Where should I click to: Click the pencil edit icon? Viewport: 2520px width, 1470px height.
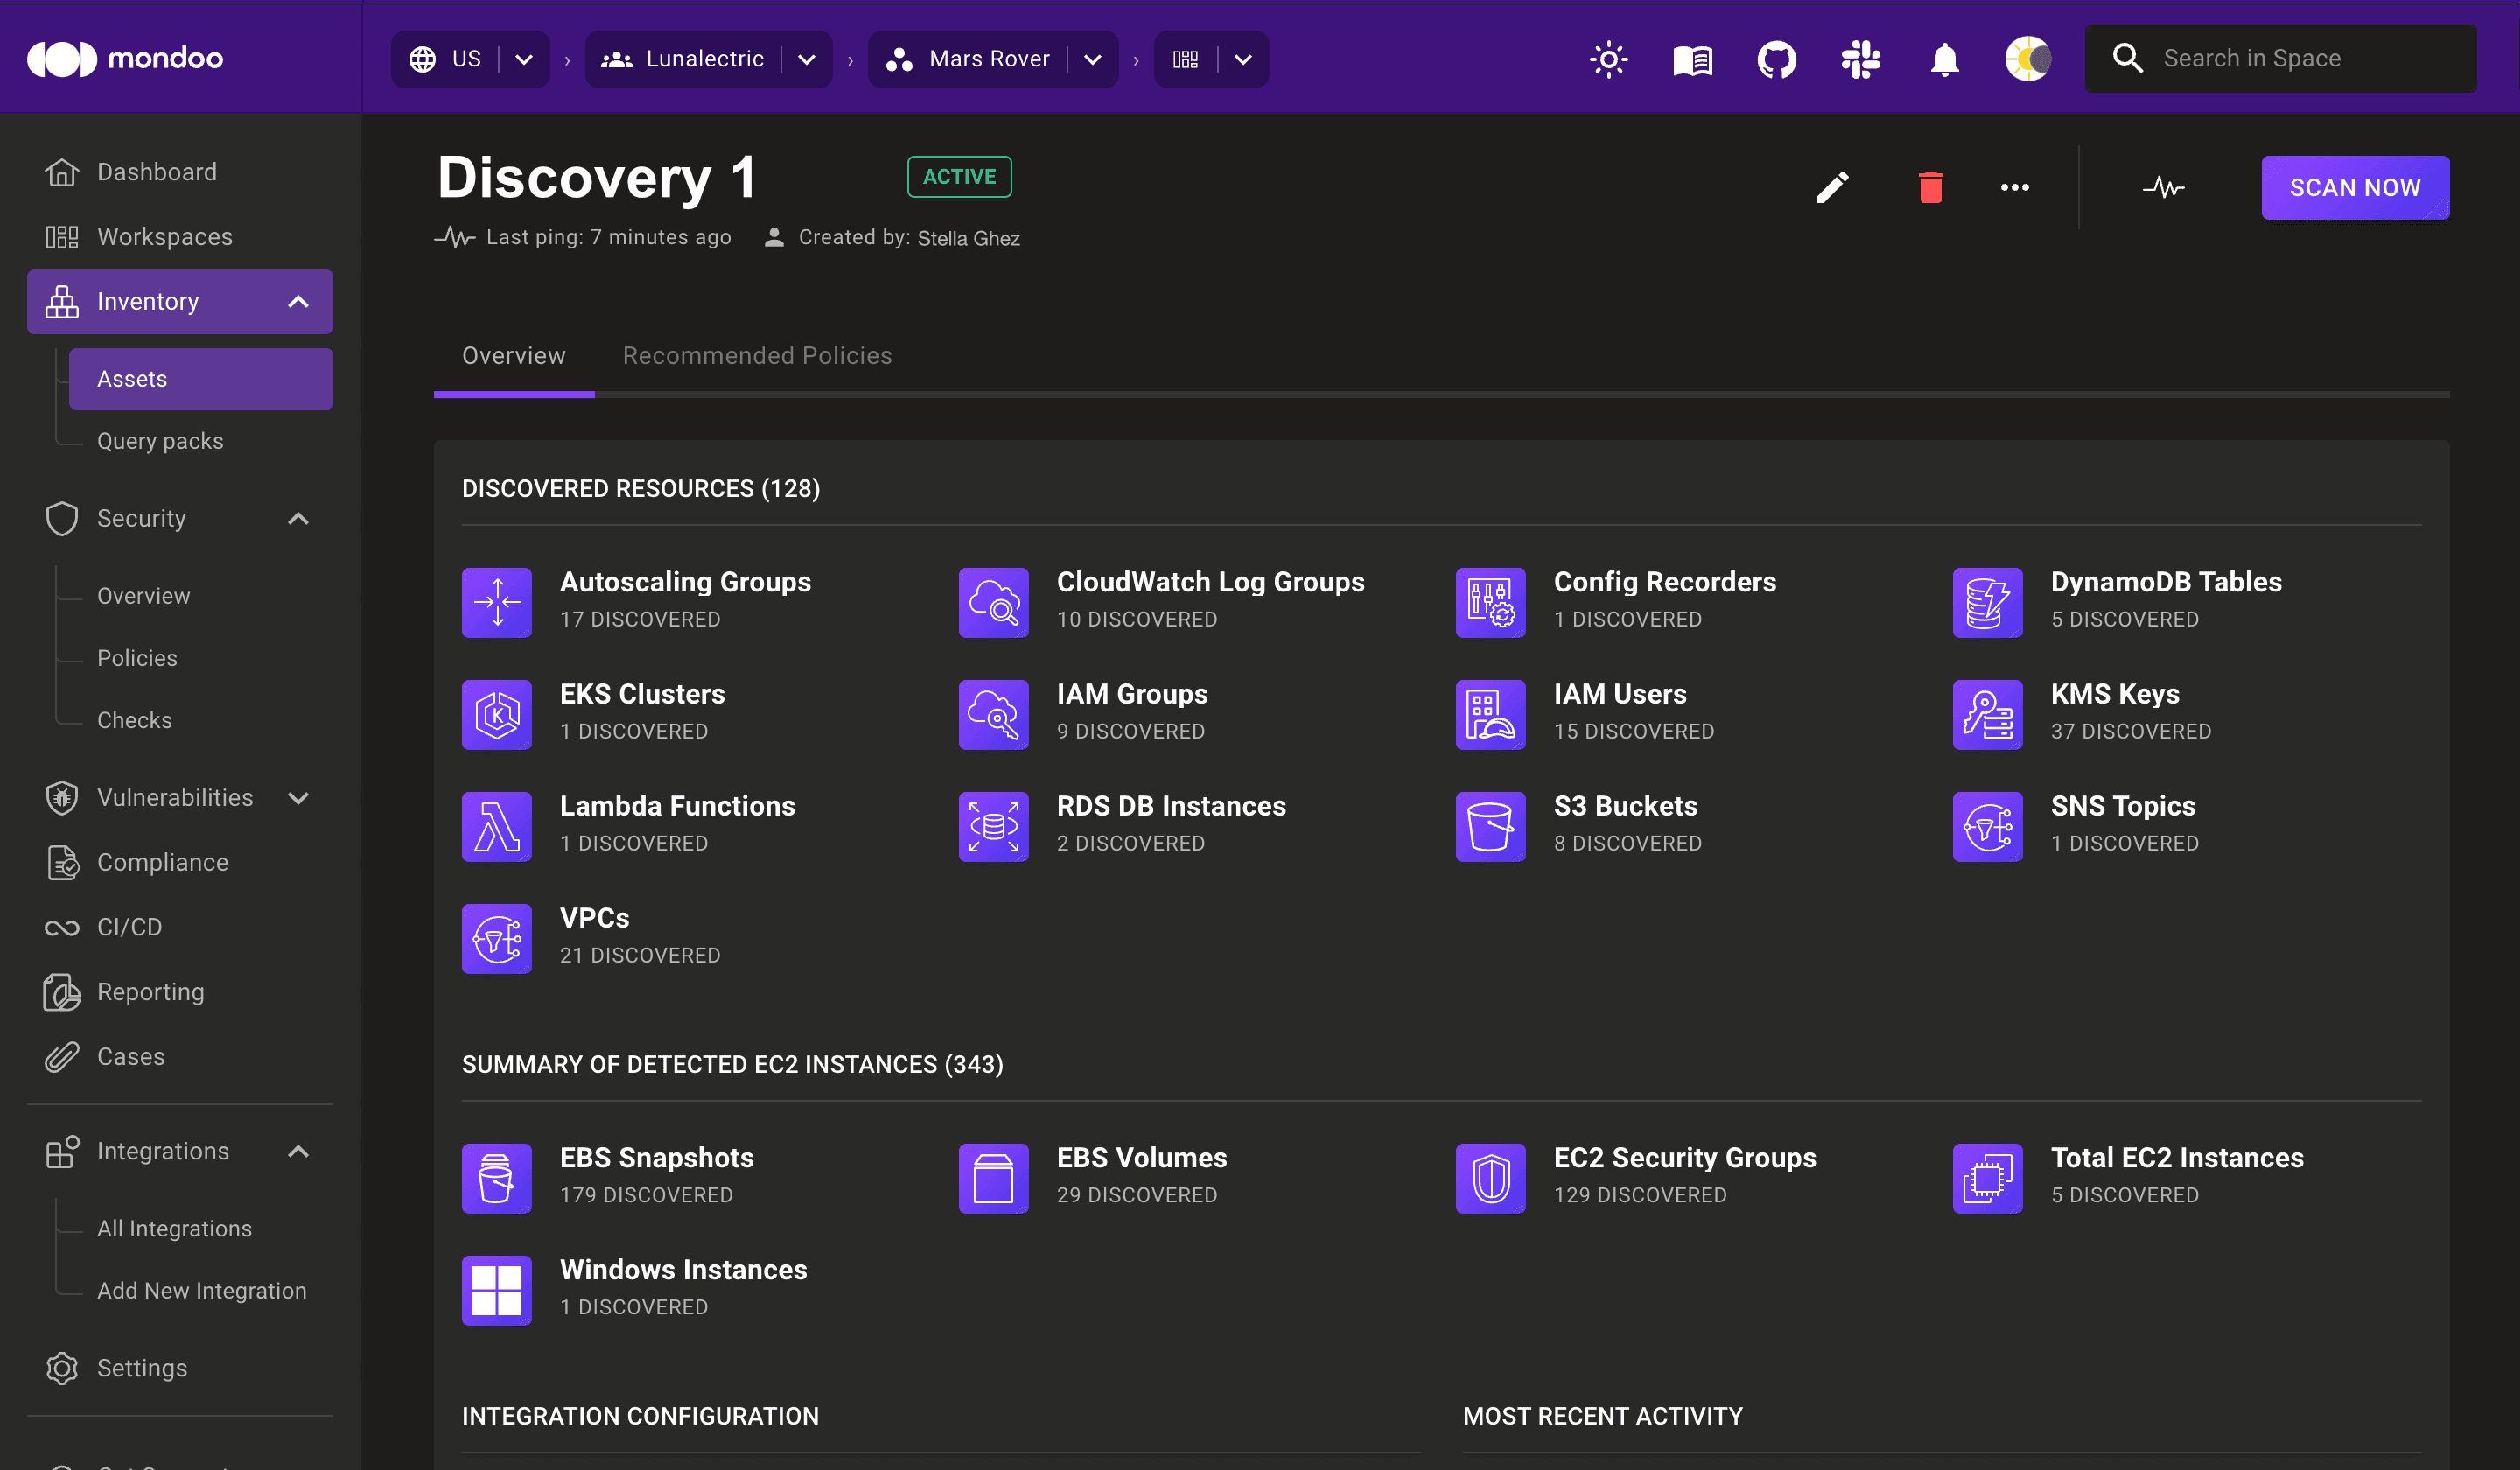[x=1832, y=187]
